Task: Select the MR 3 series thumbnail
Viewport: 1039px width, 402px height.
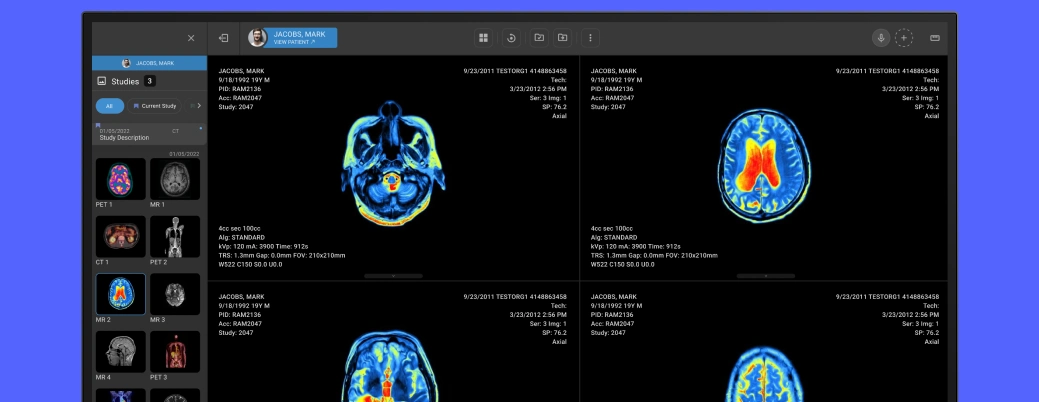Action: (x=175, y=294)
